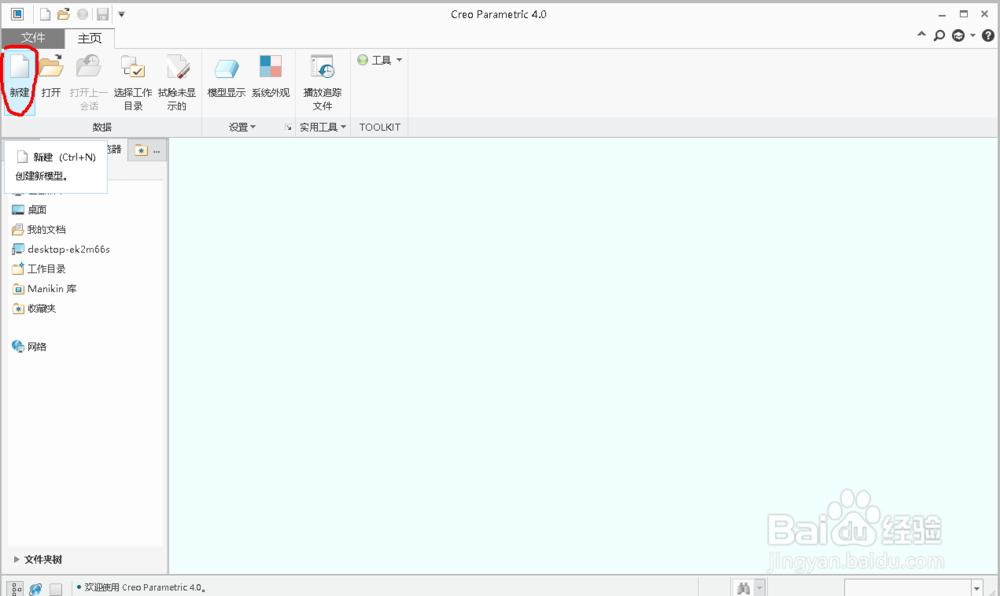
Task: Click the 打开 (Open) folder icon in ribbon
Action: [51, 67]
